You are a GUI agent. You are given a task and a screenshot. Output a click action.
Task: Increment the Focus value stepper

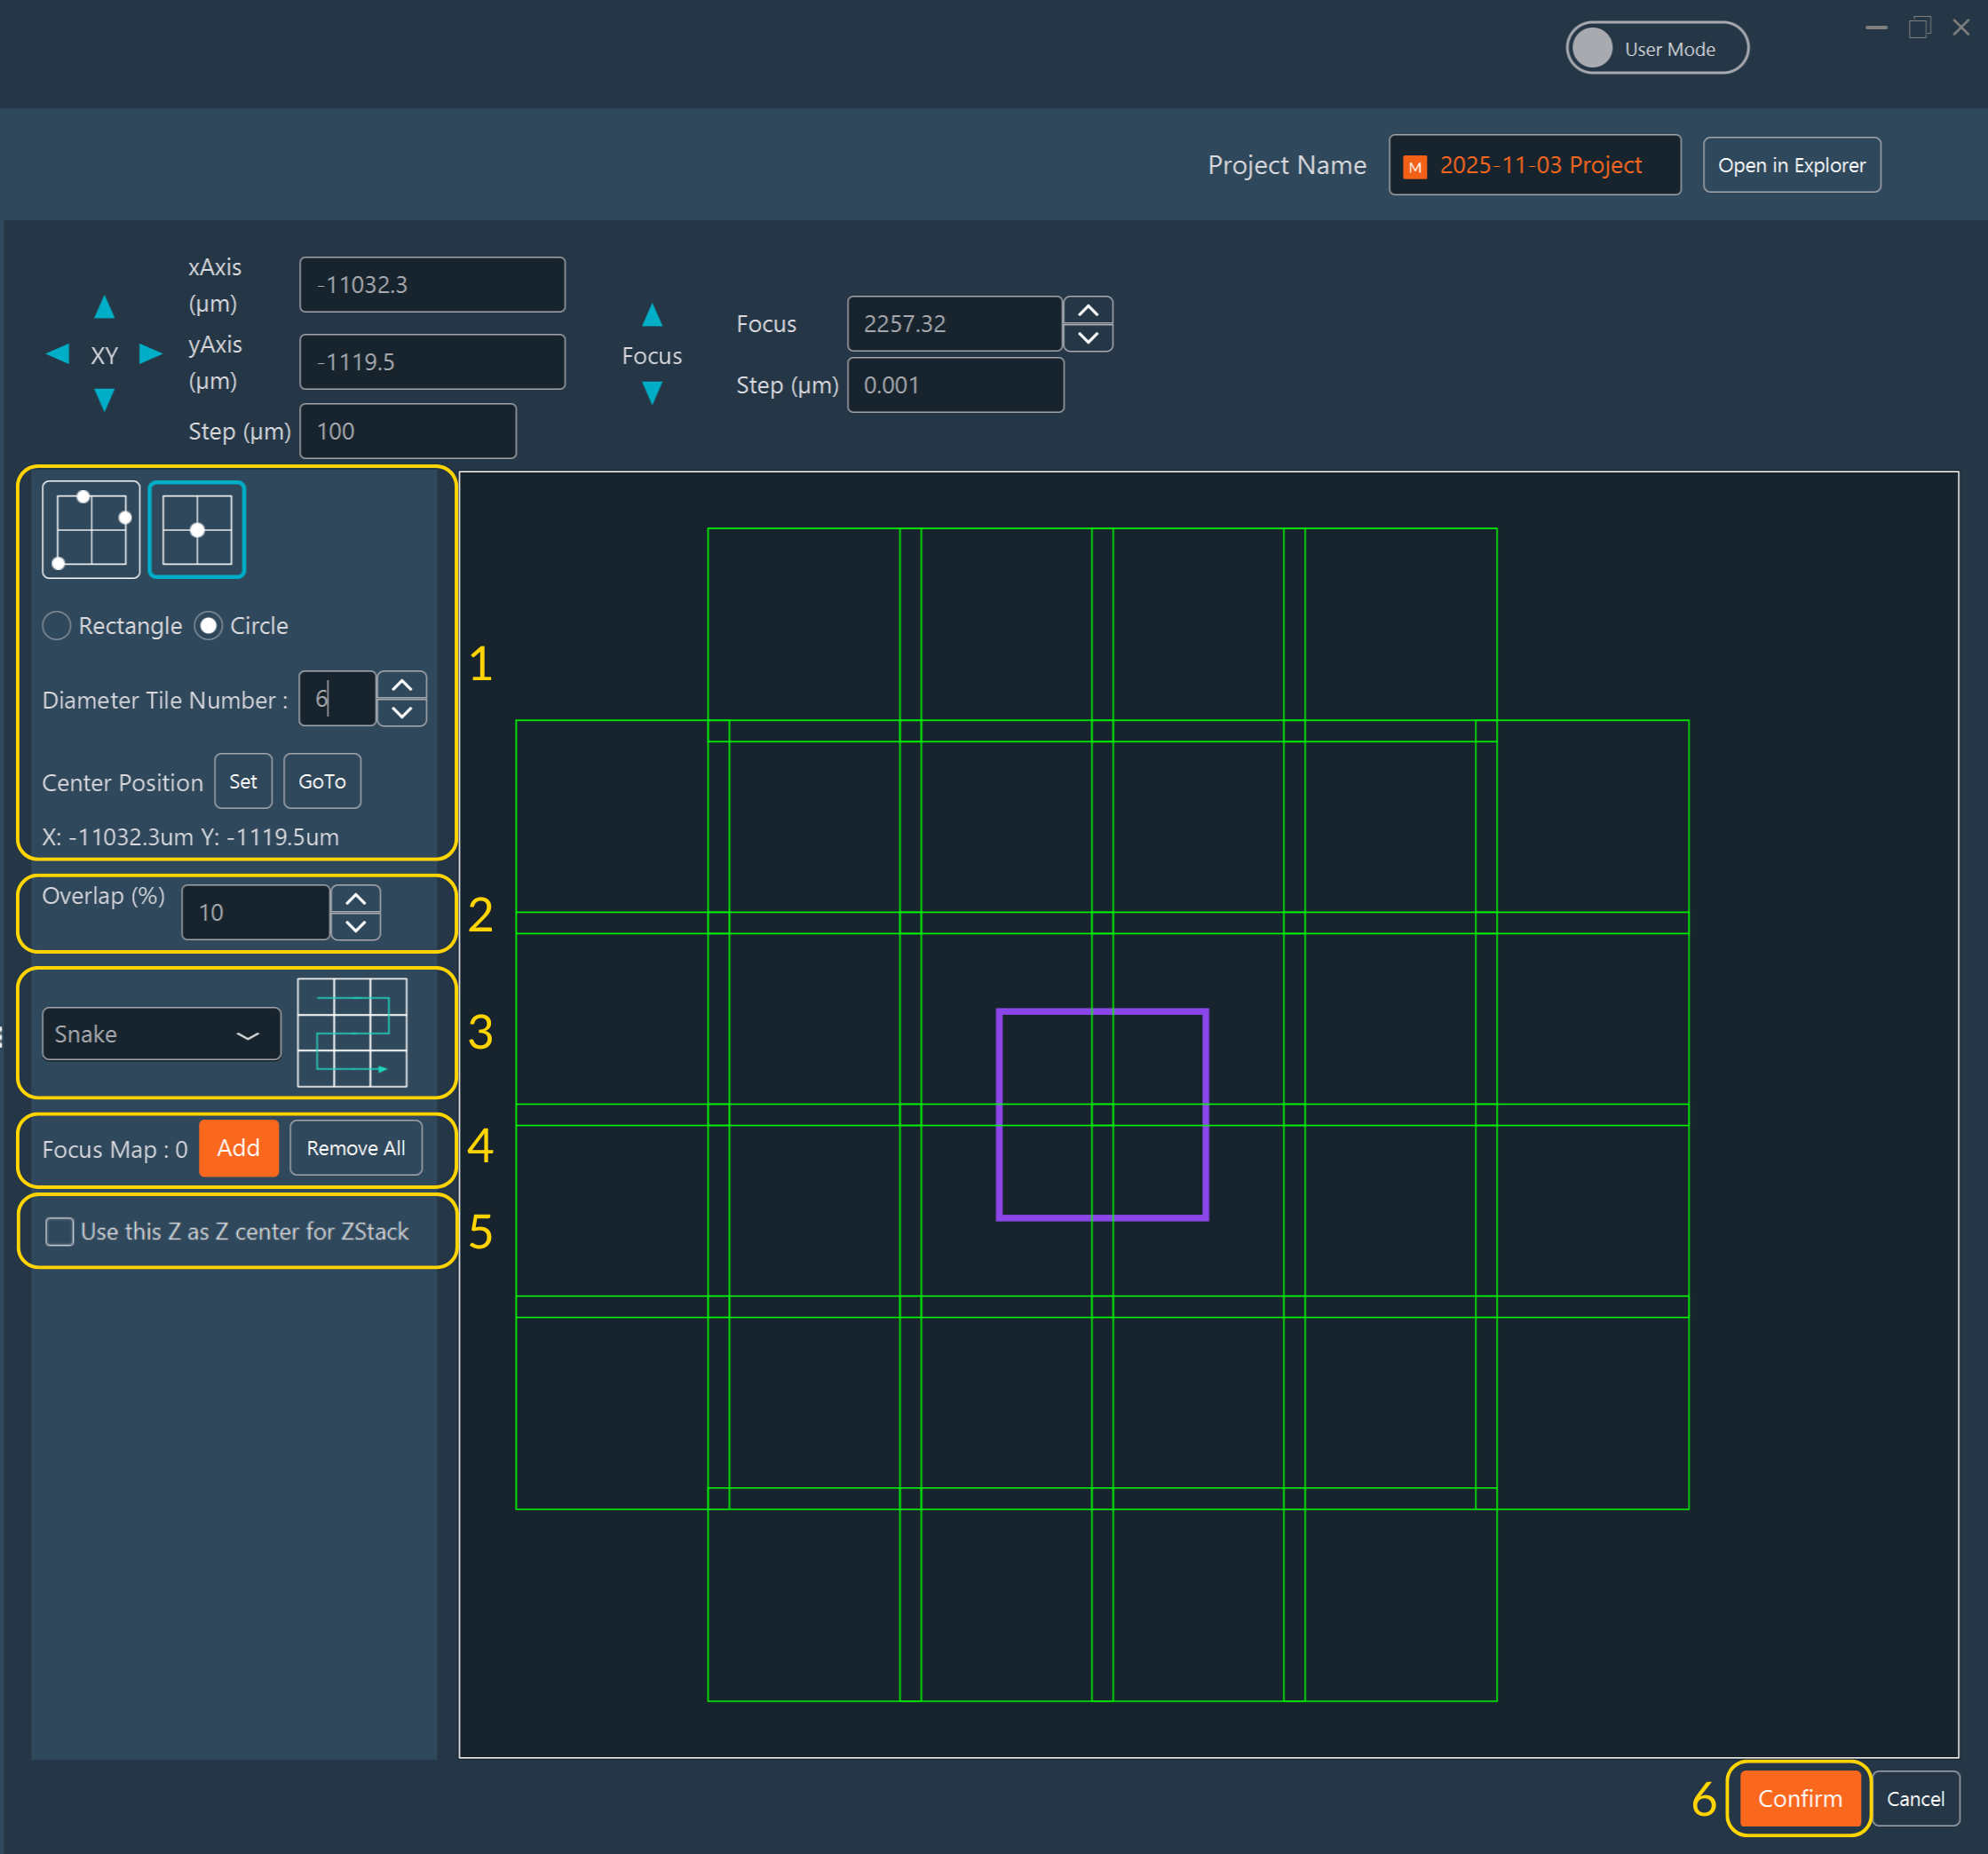click(1088, 311)
